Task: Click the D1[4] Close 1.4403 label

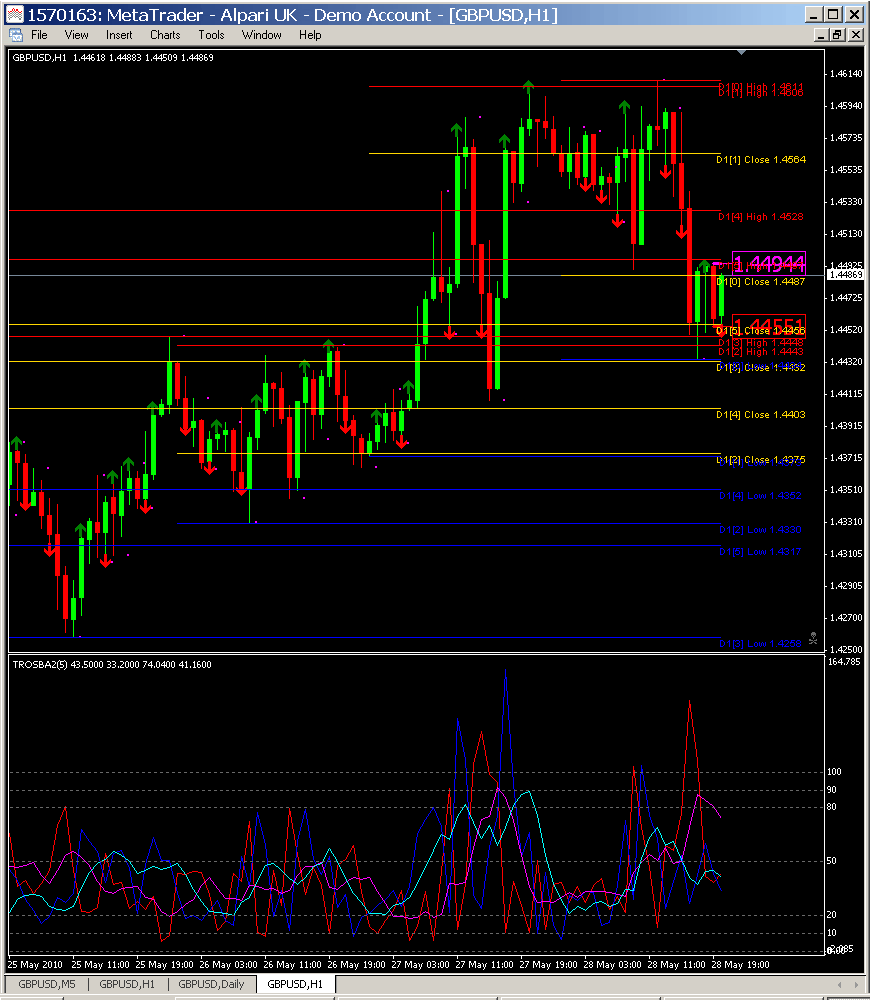Action: pos(761,415)
